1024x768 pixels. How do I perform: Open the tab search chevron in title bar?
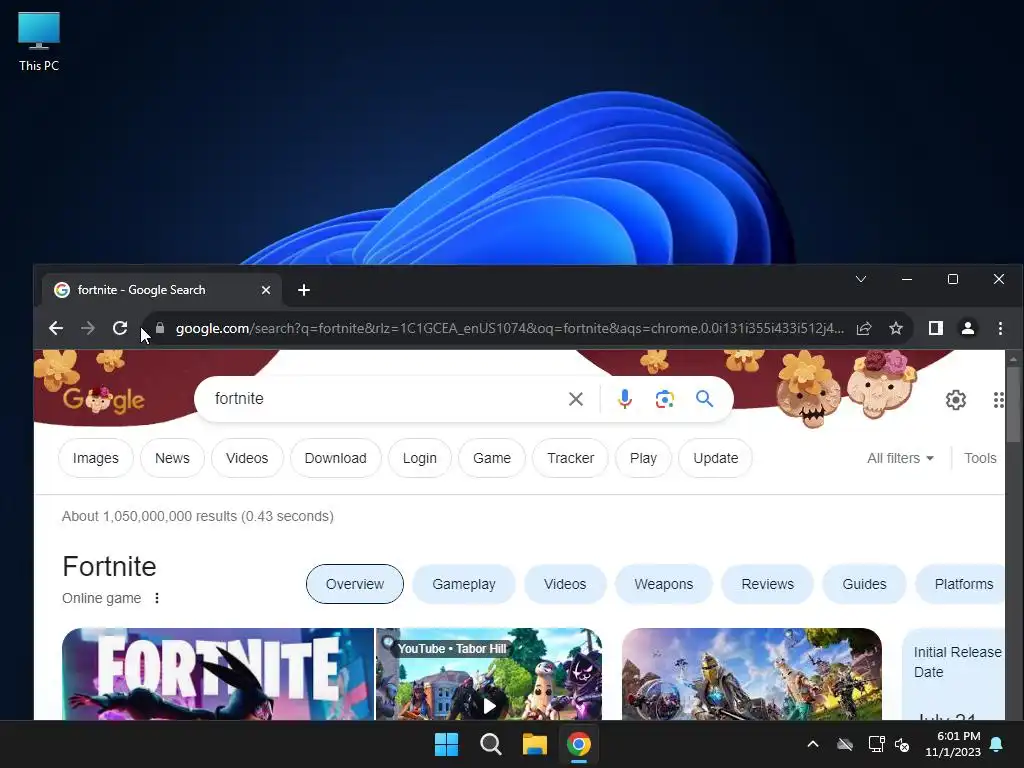pyautogui.click(x=861, y=280)
